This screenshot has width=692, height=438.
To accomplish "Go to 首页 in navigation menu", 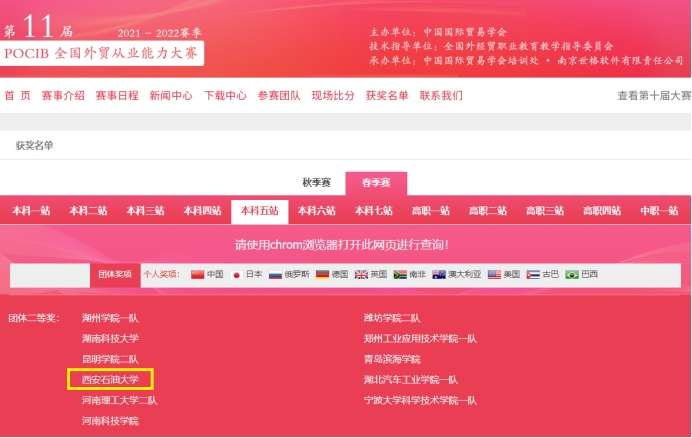I will [17, 96].
